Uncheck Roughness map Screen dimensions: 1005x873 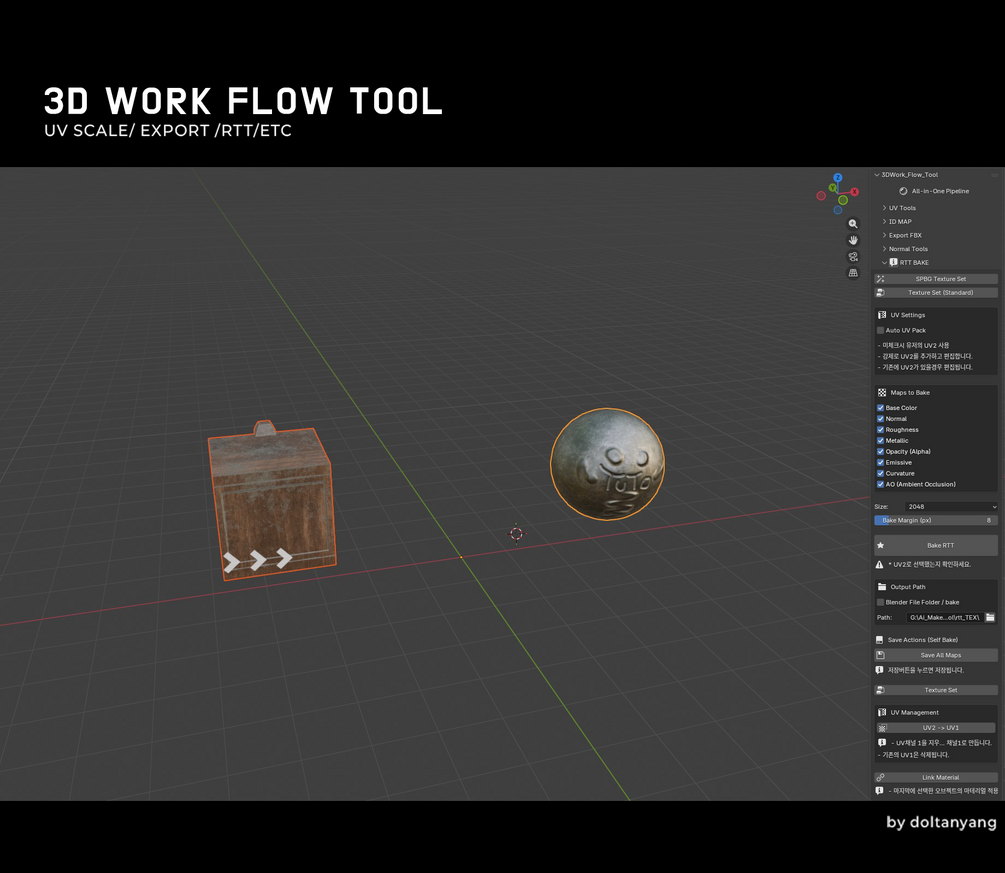pyautogui.click(x=880, y=429)
